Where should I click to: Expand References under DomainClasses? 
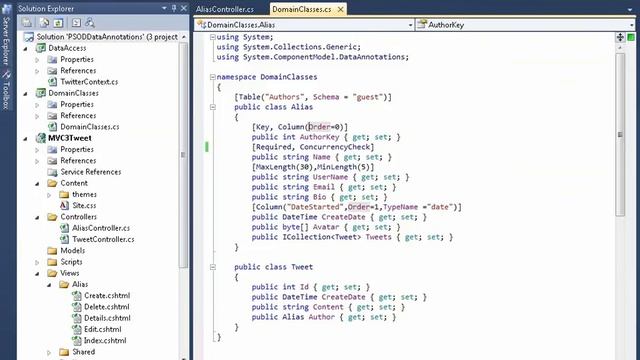click(x=37, y=116)
